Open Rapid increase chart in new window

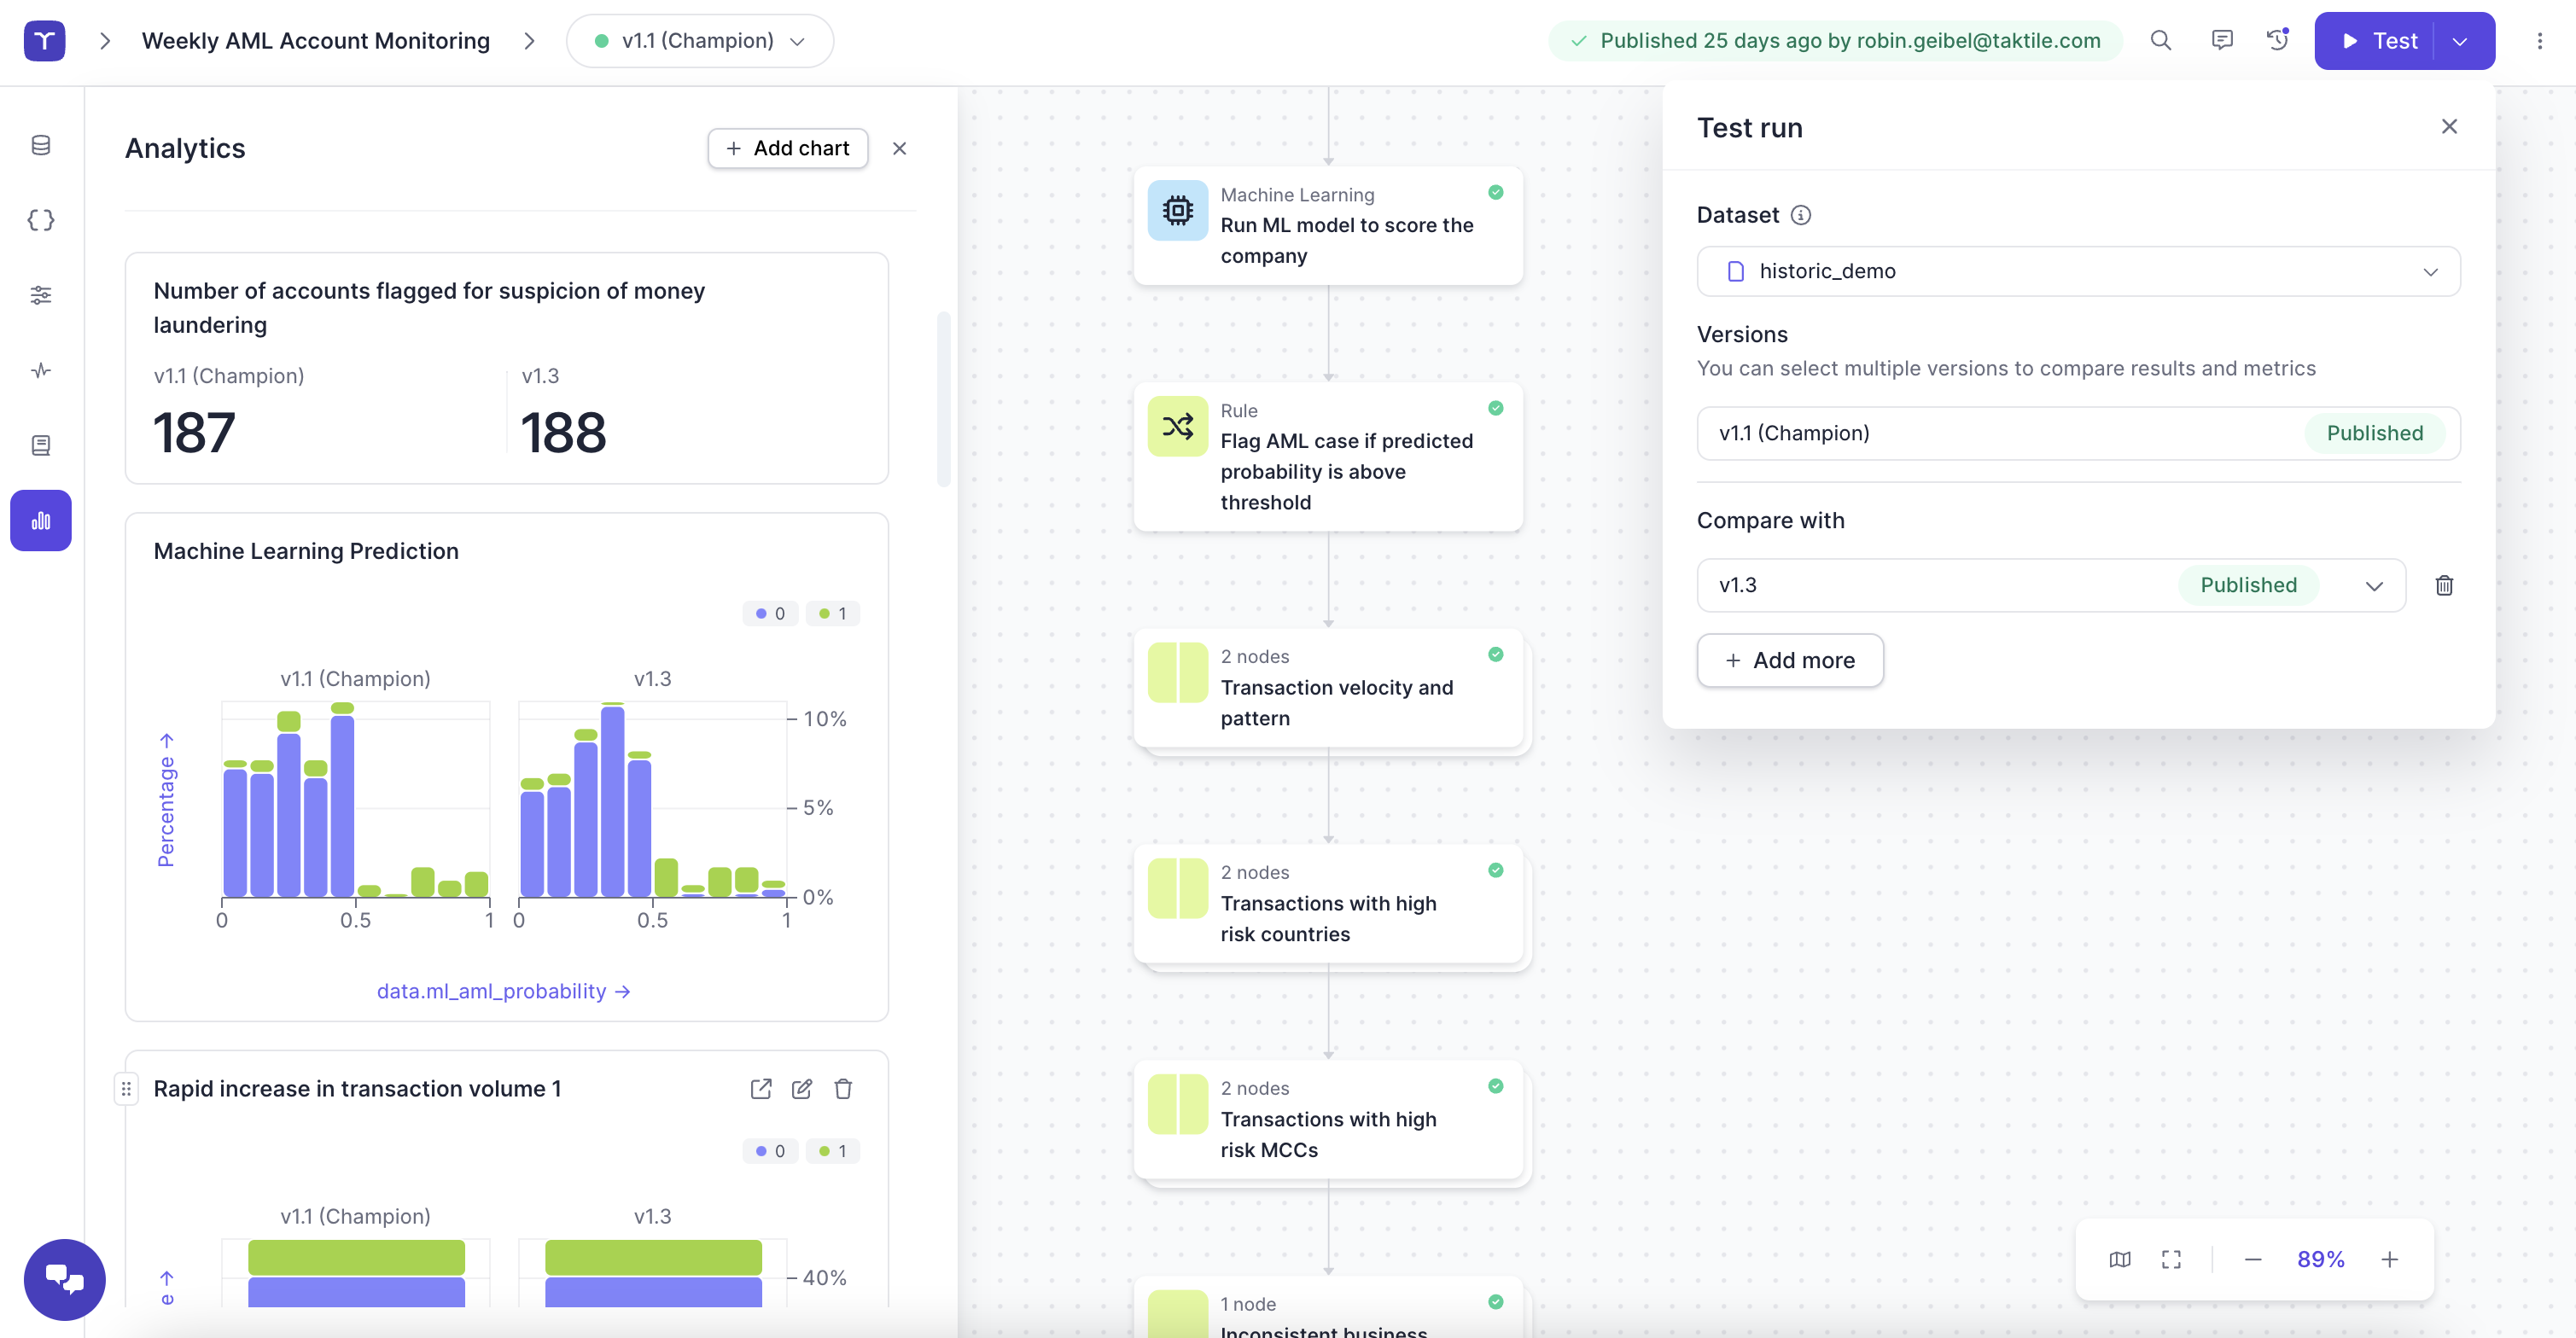click(760, 1088)
